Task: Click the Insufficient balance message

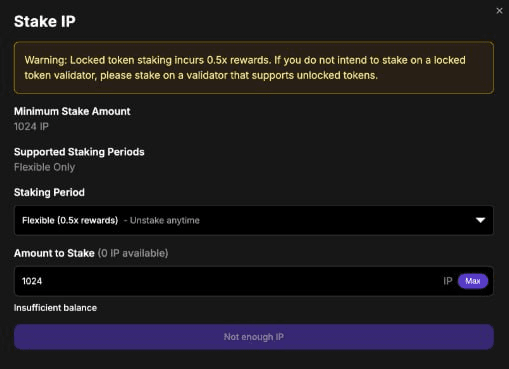Action: pos(55,308)
